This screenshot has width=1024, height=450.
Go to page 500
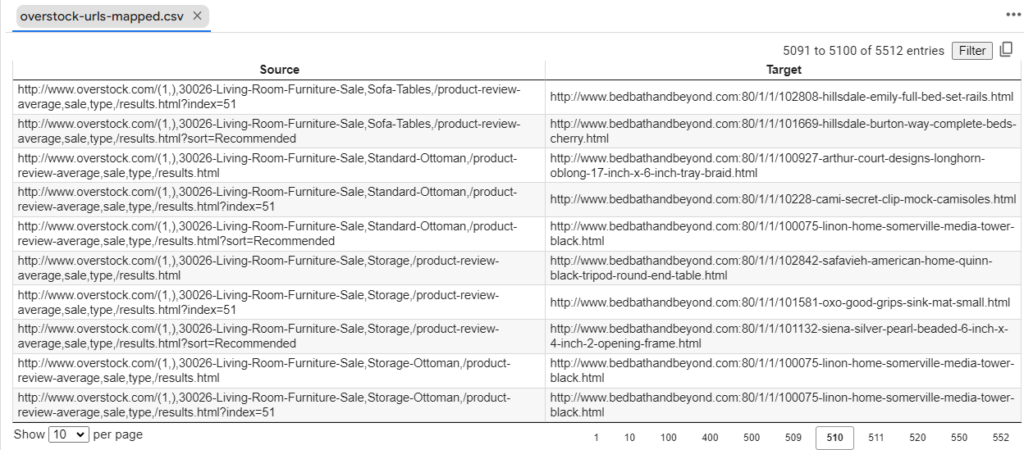pos(751,438)
